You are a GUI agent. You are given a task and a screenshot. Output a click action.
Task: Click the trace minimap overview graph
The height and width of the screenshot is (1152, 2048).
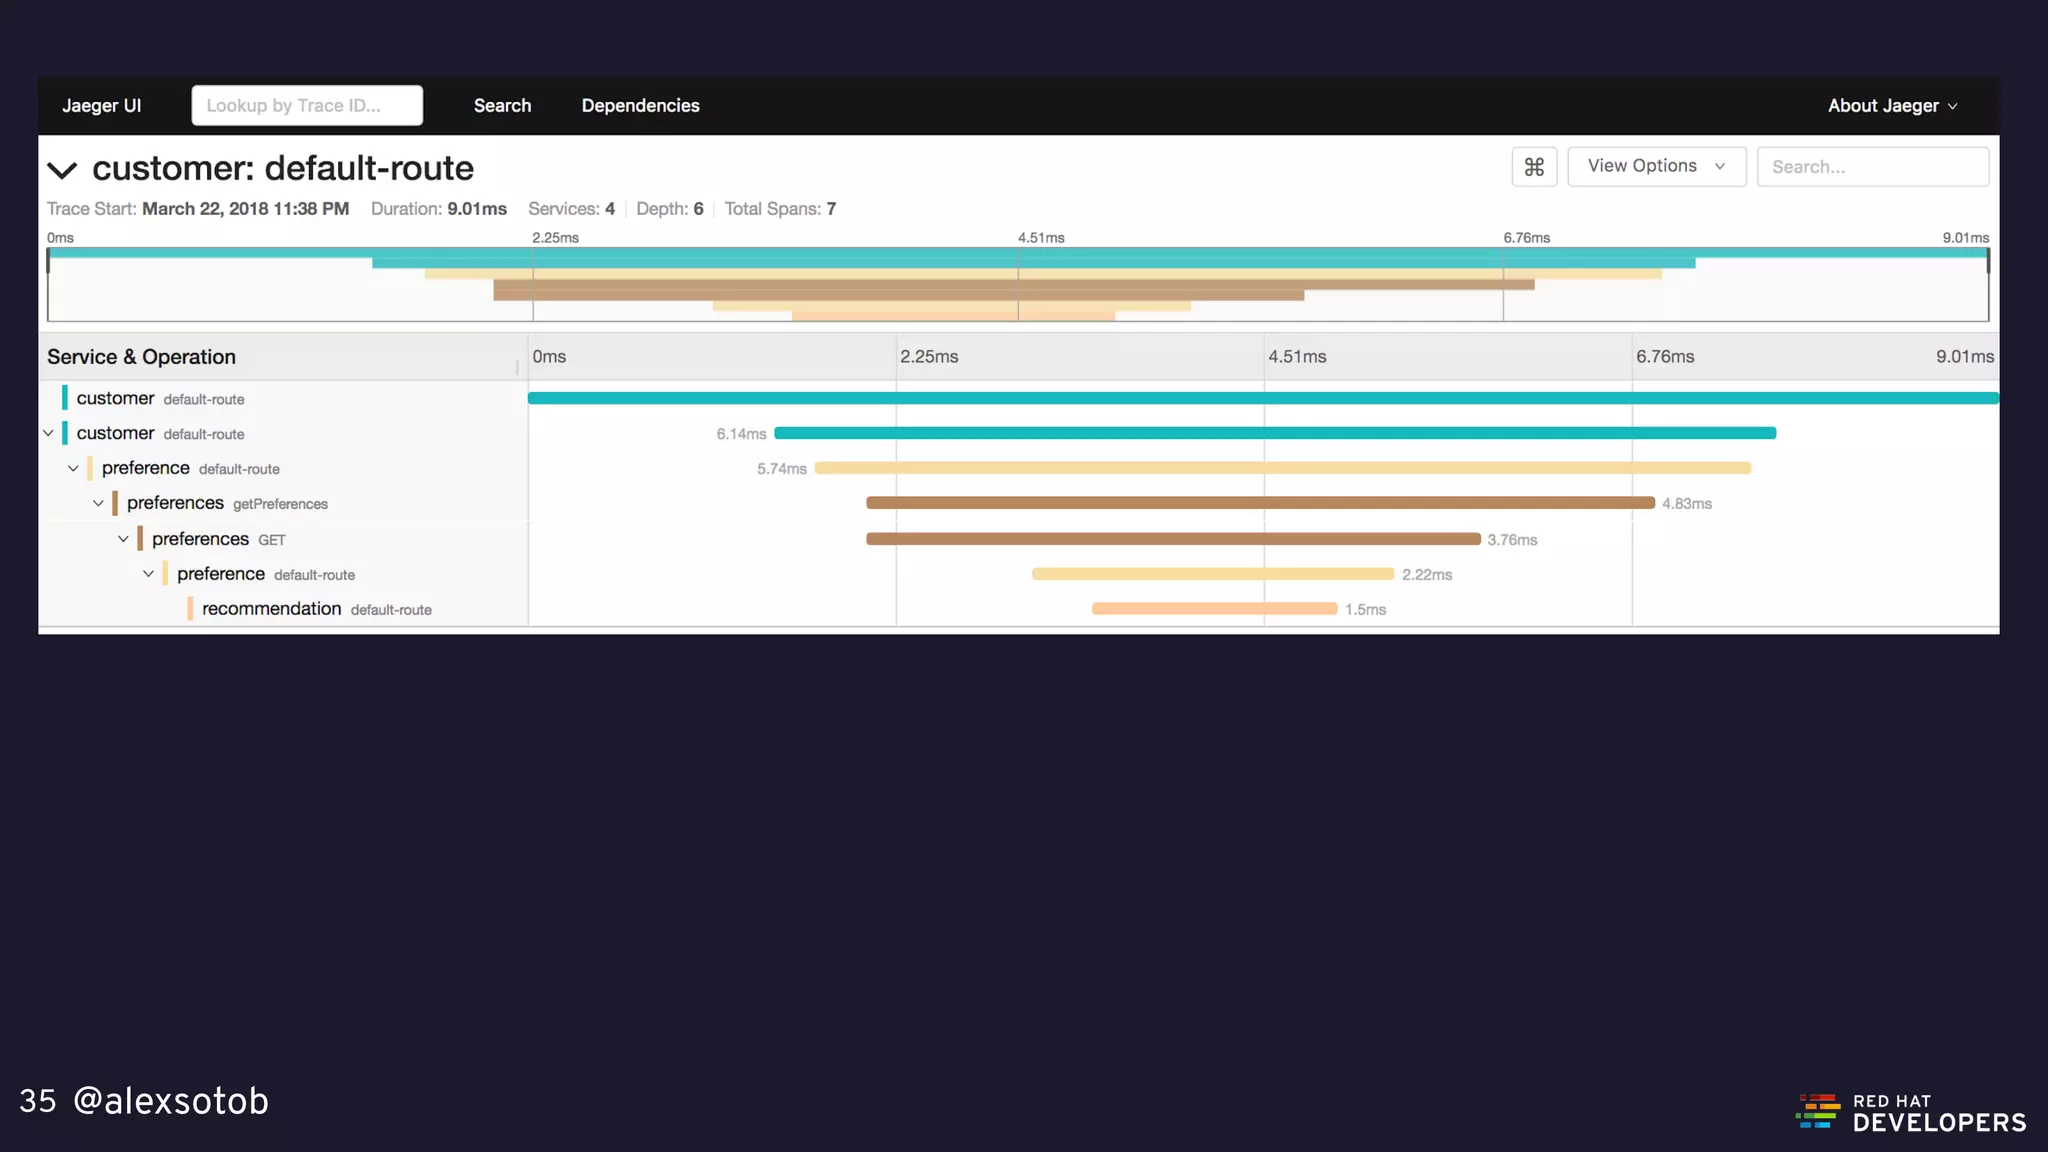pos(1017,285)
